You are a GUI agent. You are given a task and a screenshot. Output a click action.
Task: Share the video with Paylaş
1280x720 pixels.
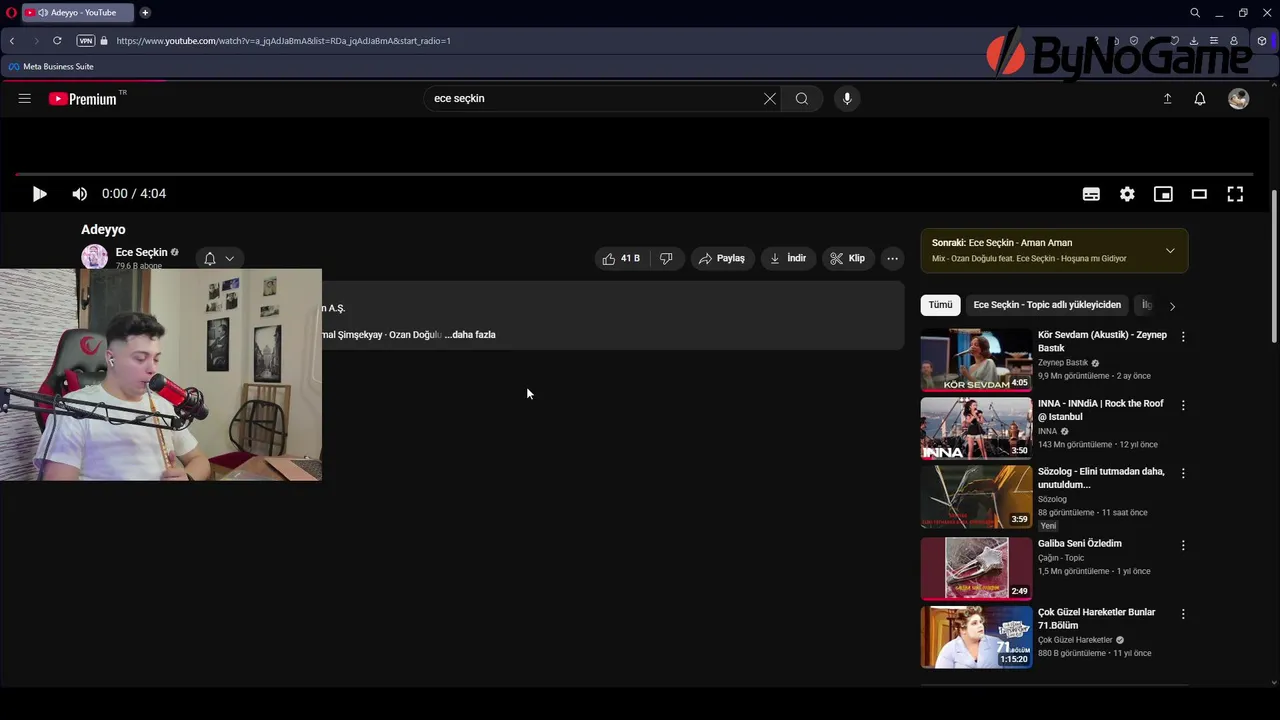[722, 258]
